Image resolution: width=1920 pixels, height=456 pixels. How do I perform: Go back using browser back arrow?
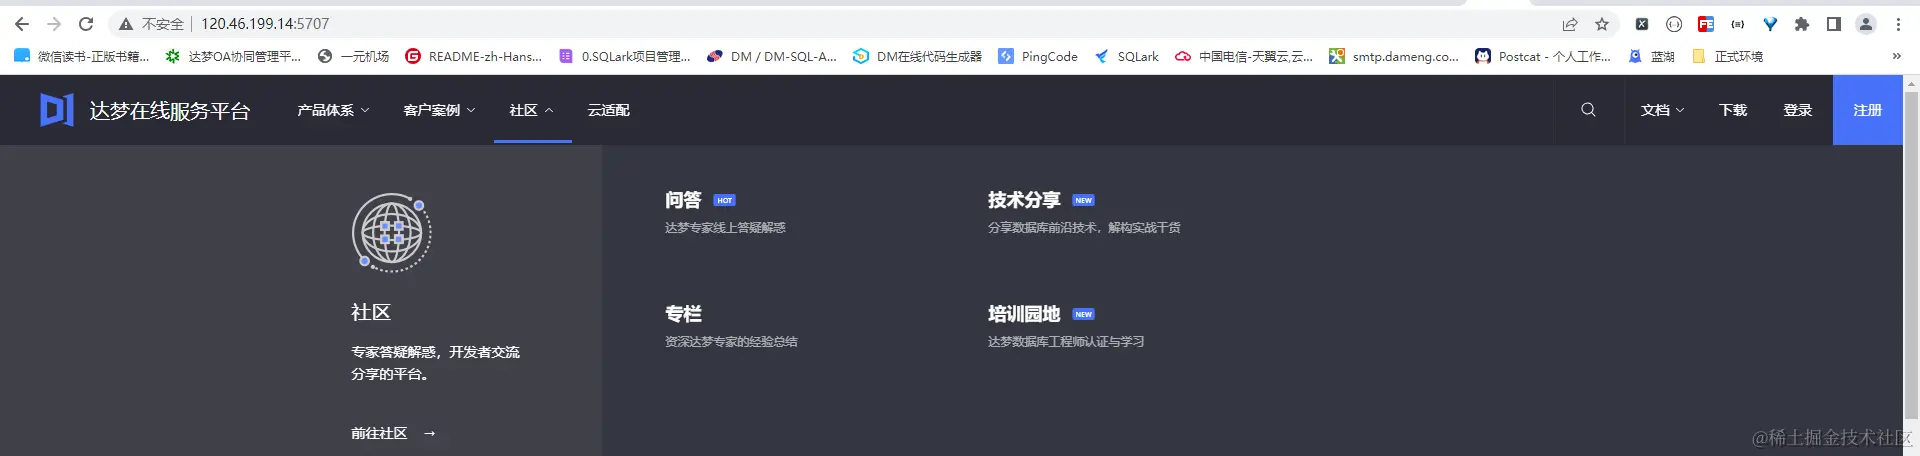(22, 24)
